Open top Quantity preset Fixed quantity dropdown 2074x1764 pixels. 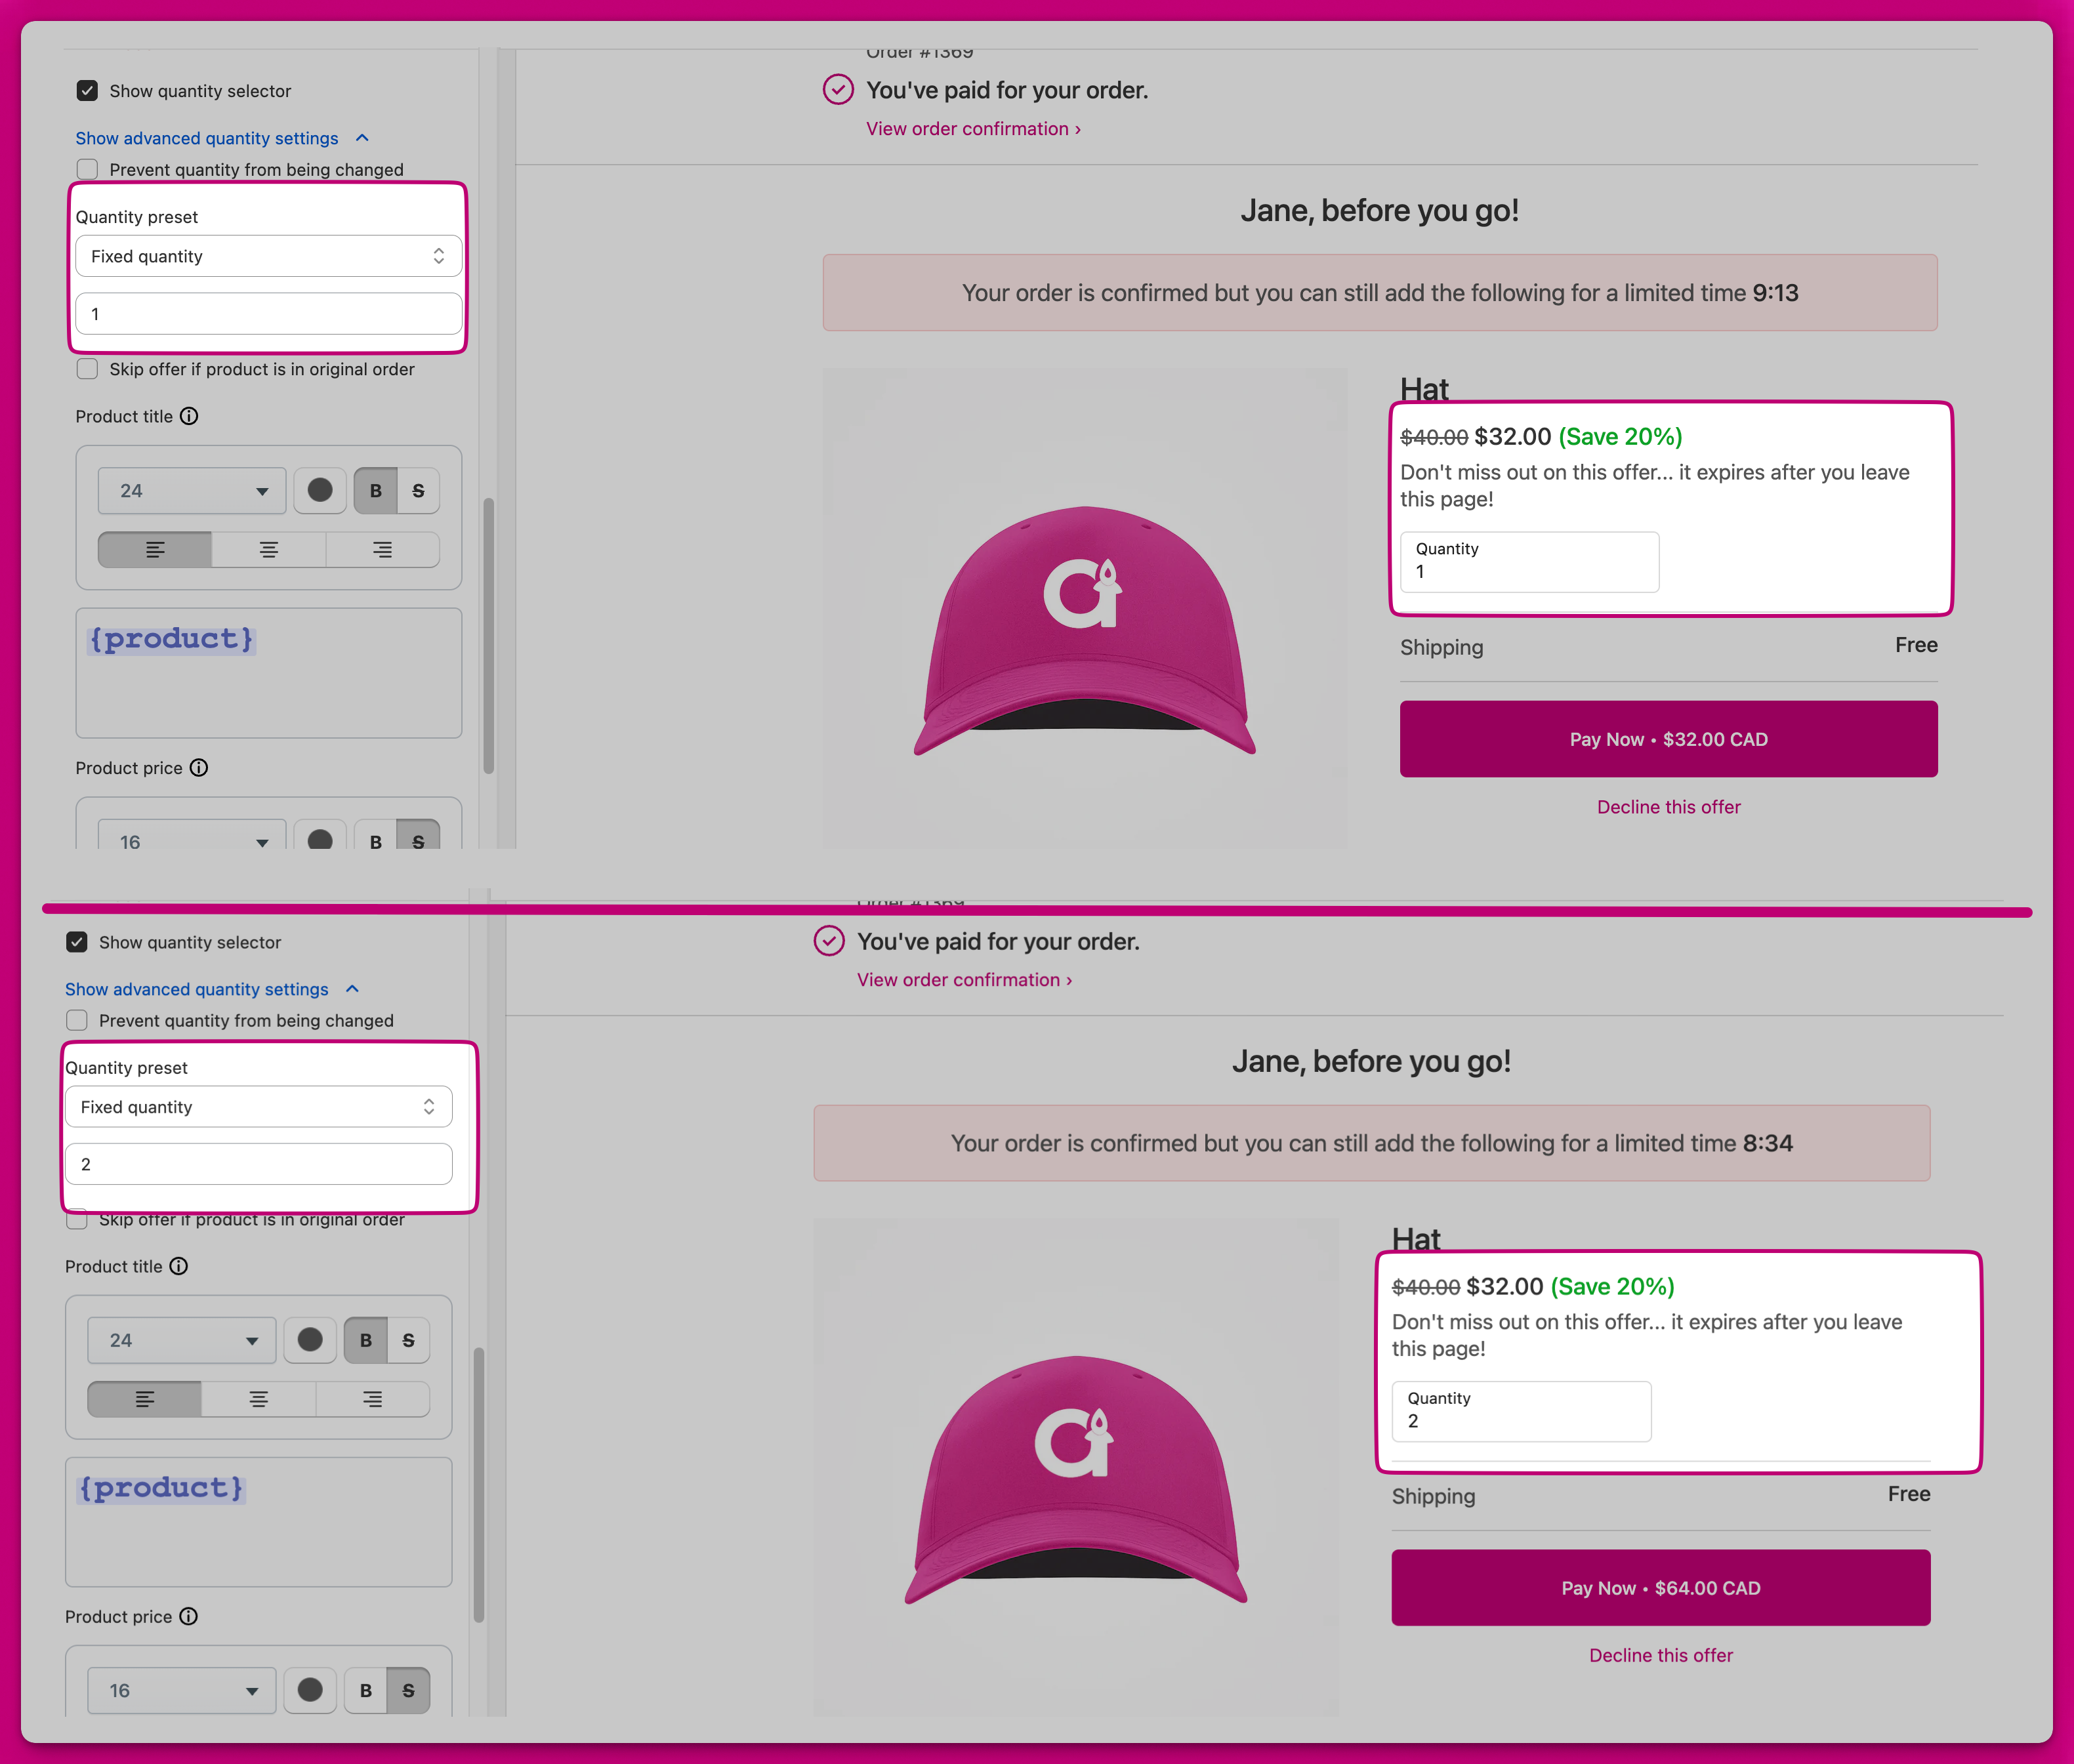tap(268, 256)
